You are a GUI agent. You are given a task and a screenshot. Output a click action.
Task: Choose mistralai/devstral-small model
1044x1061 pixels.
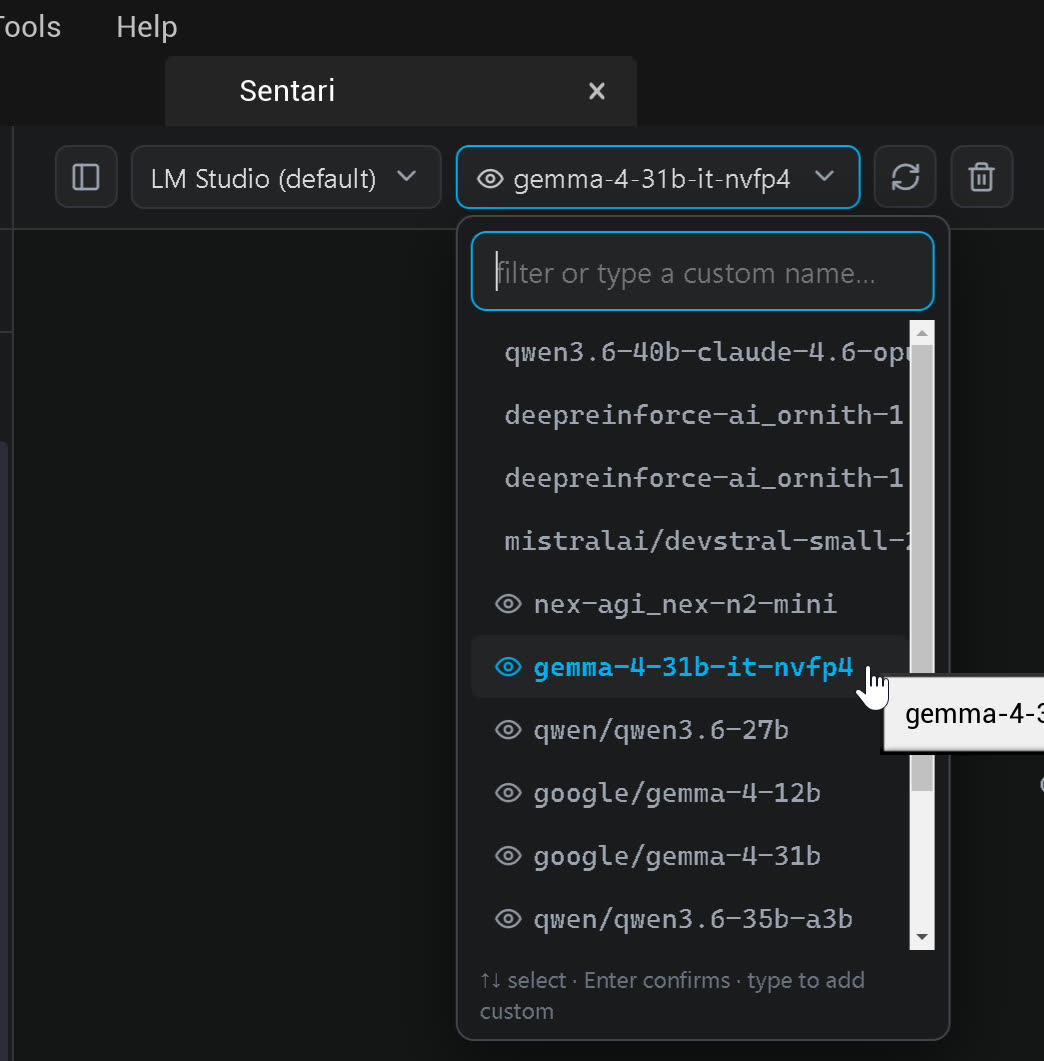(690, 541)
